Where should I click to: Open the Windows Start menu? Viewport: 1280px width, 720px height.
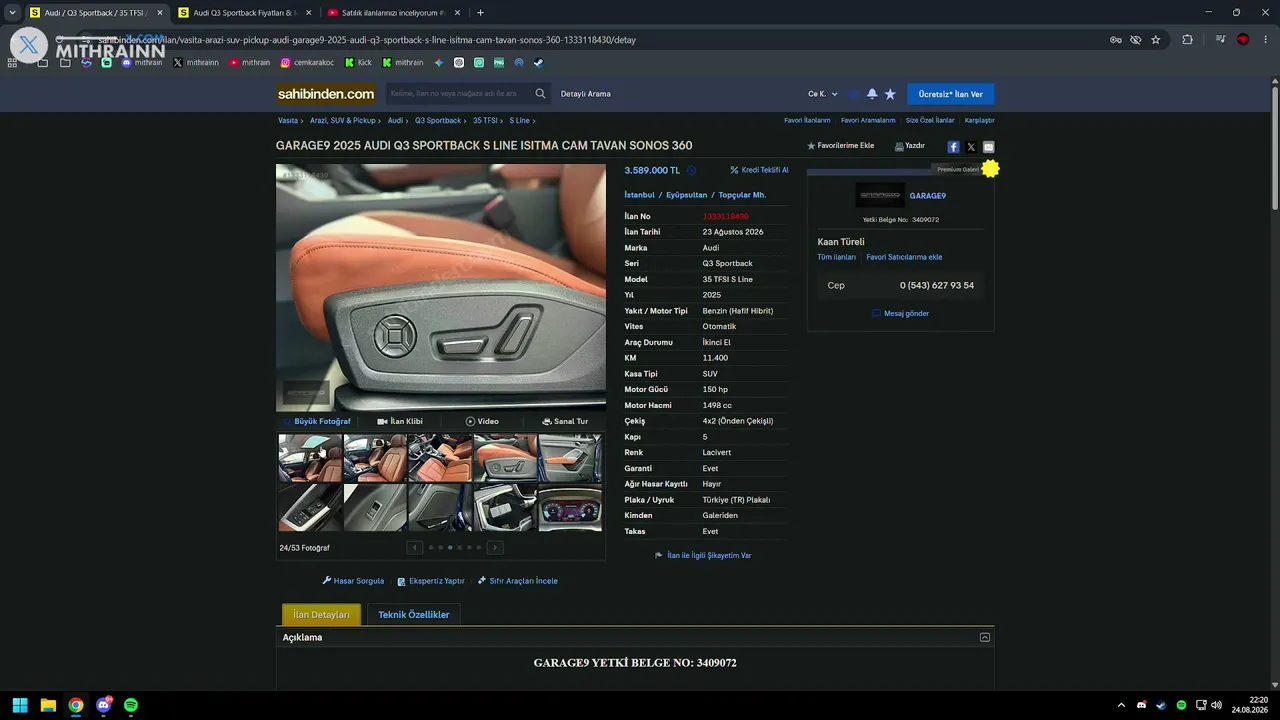point(20,705)
